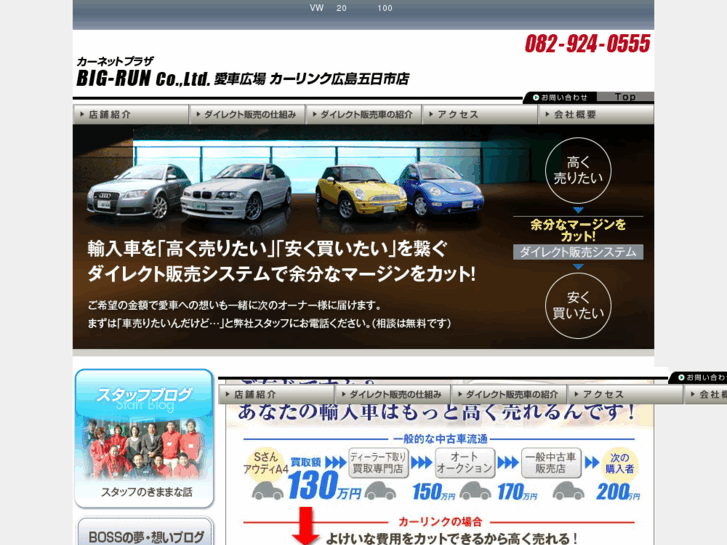Open 店舗紹介 in the top navigation bar

click(131, 114)
